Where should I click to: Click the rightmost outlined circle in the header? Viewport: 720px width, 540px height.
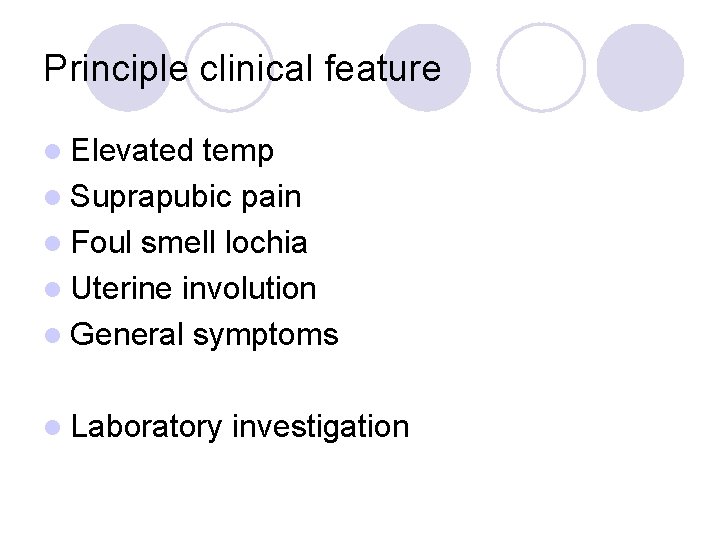coord(540,66)
